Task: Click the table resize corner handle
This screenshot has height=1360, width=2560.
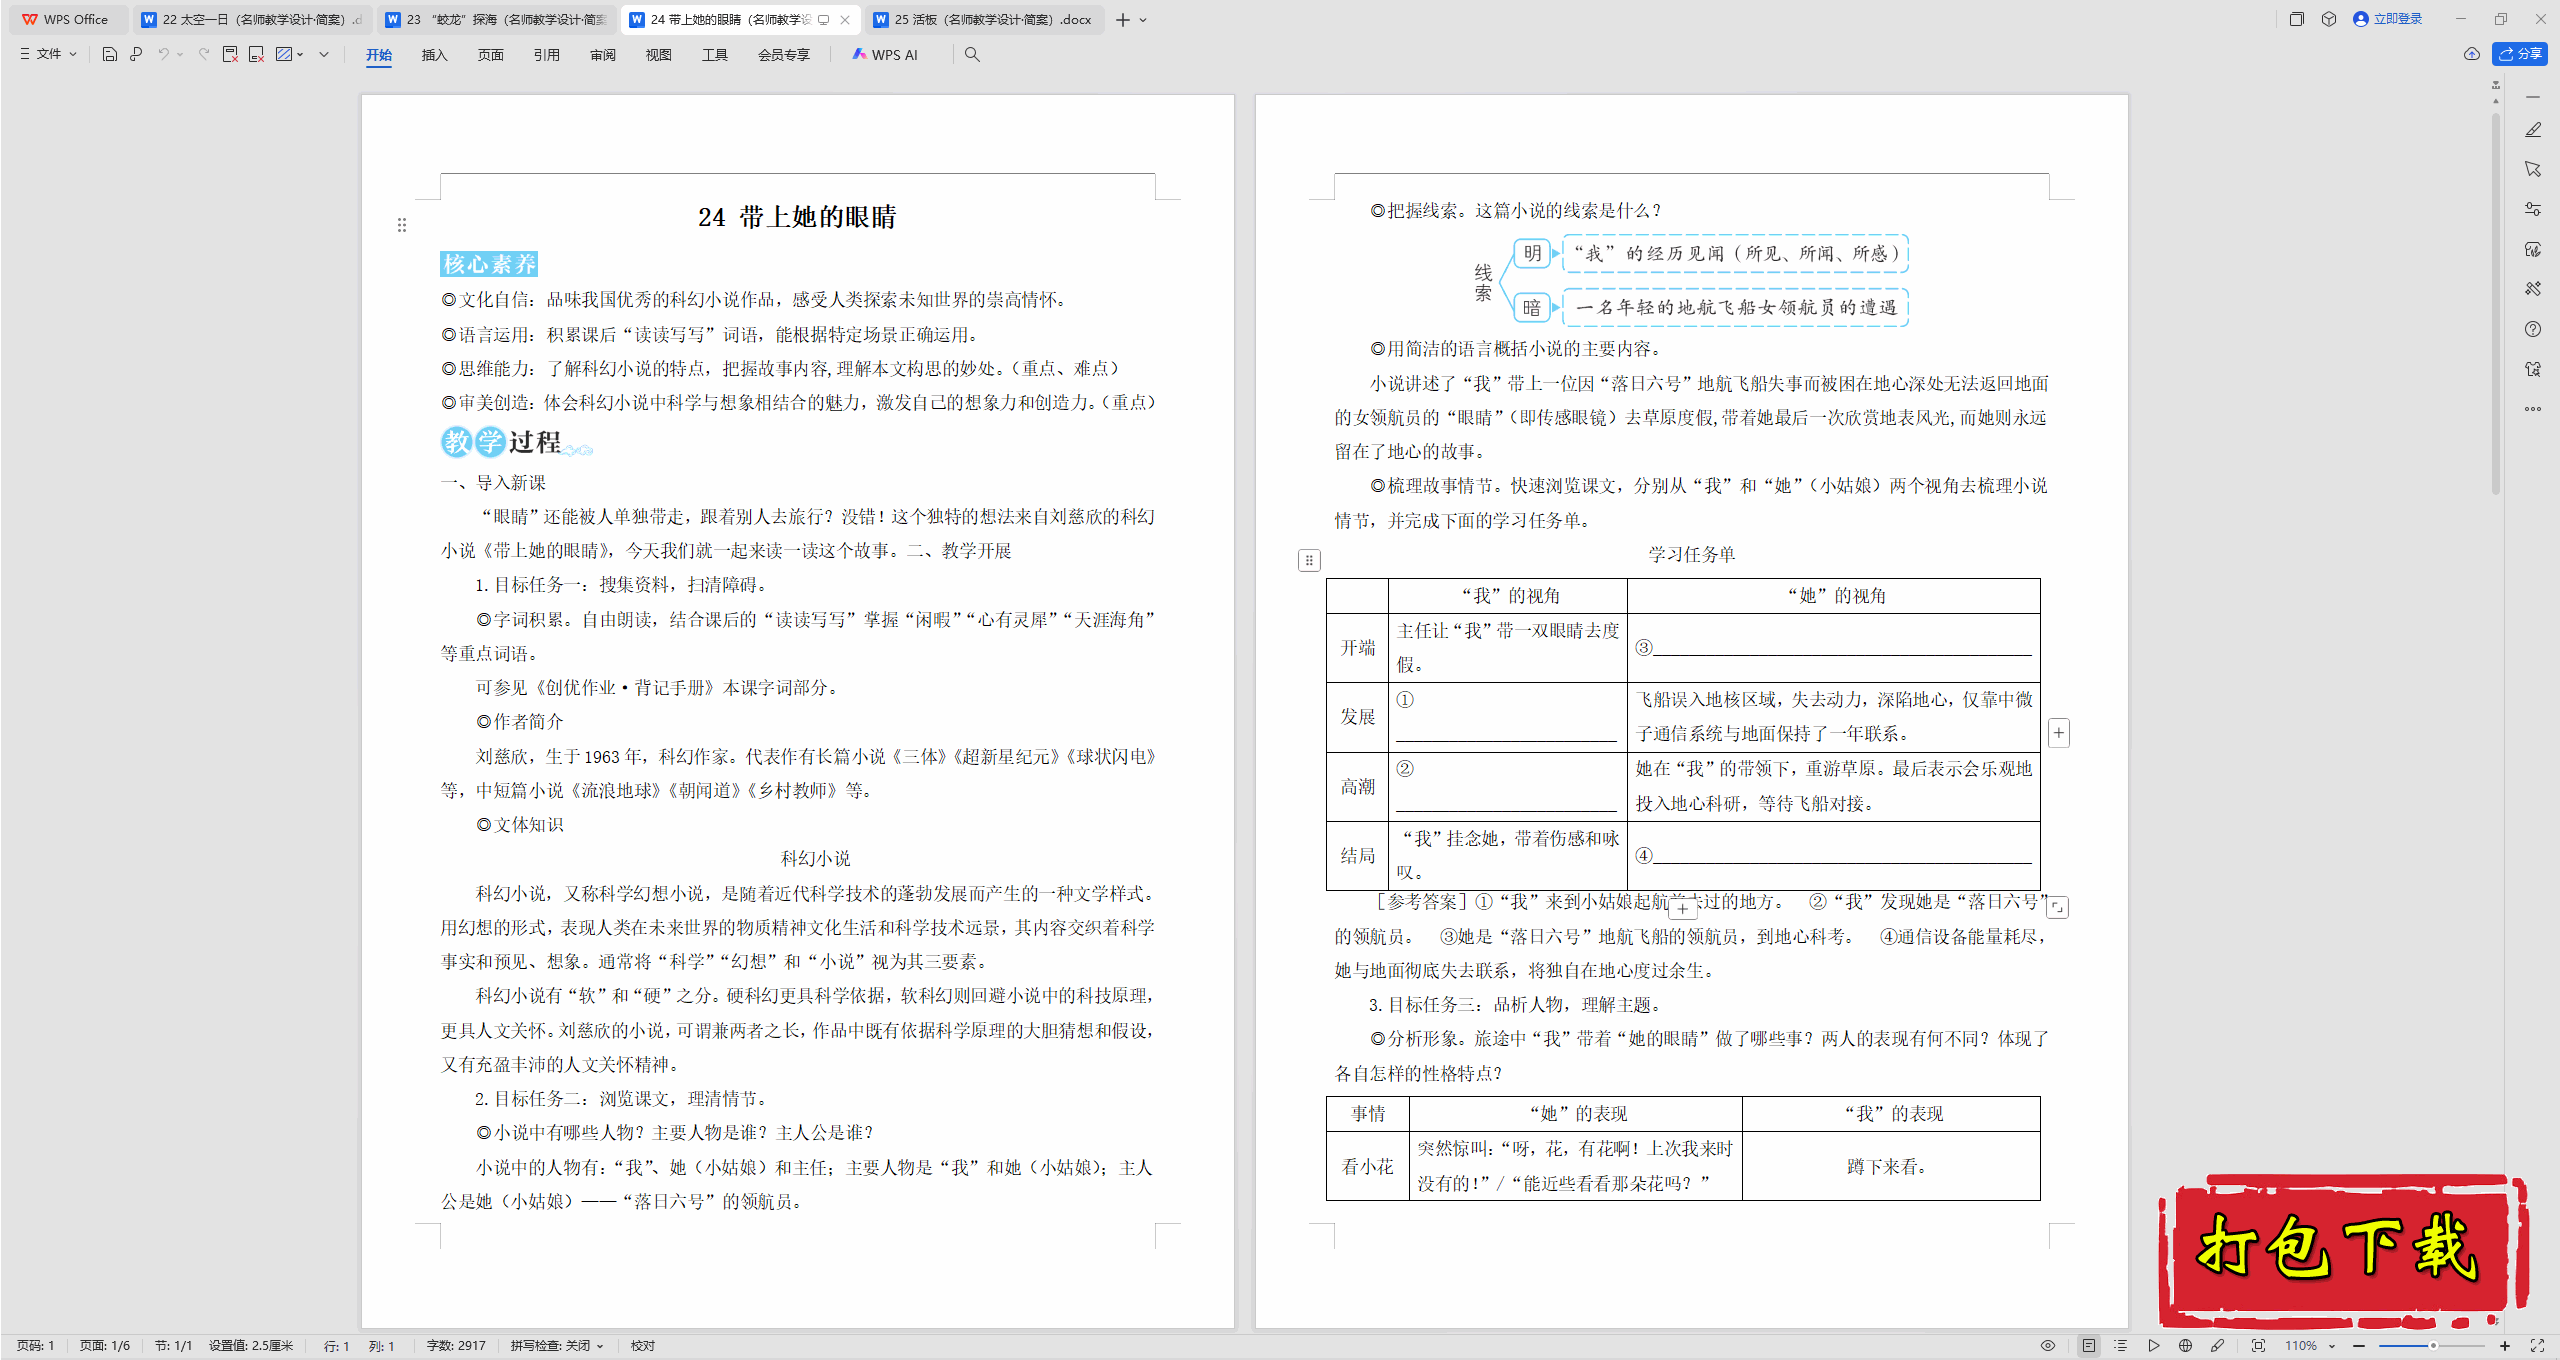Action: point(2058,907)
